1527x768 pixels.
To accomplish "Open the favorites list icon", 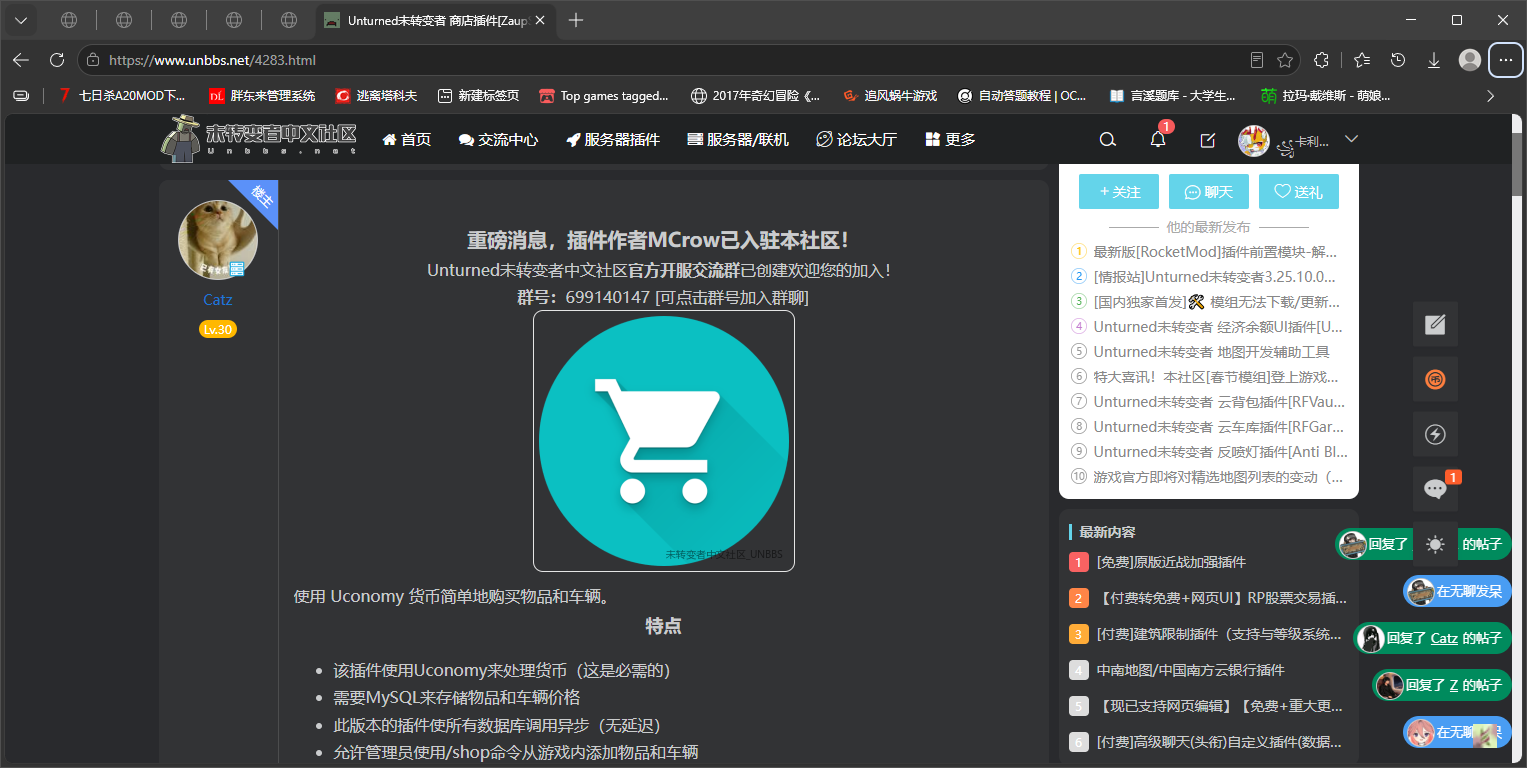I will [1362, 60].
